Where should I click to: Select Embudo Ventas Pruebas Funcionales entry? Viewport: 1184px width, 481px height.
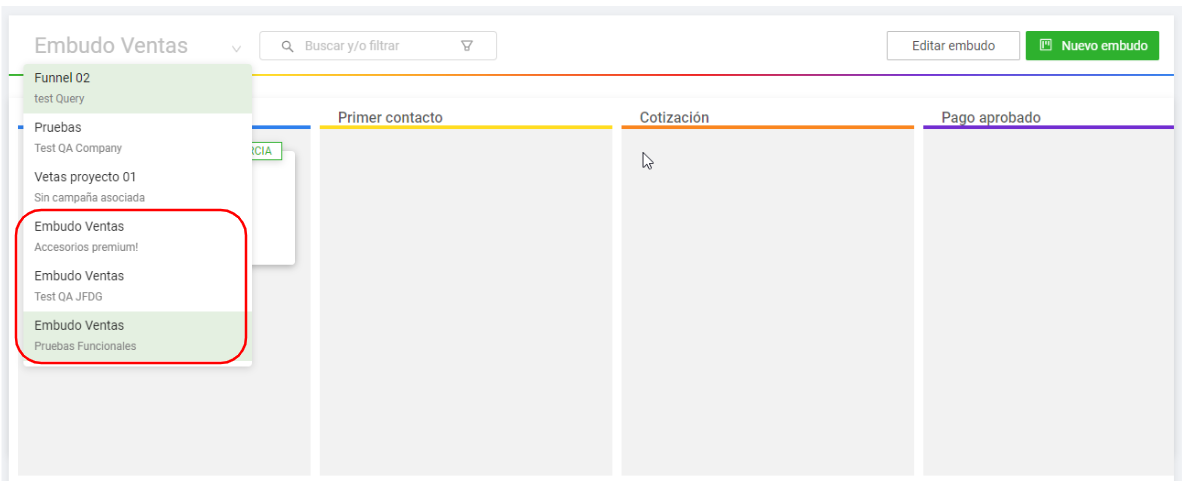coord(137,336)
